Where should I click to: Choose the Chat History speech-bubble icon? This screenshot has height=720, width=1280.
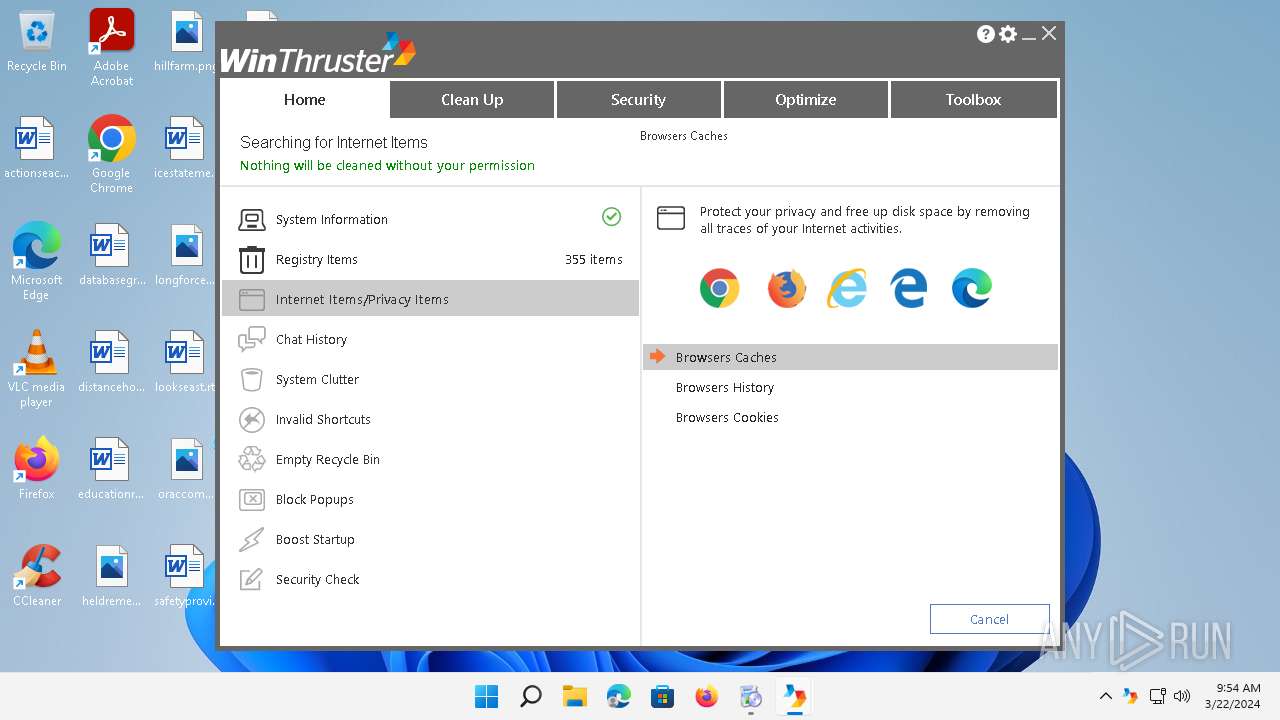point(252,340)
